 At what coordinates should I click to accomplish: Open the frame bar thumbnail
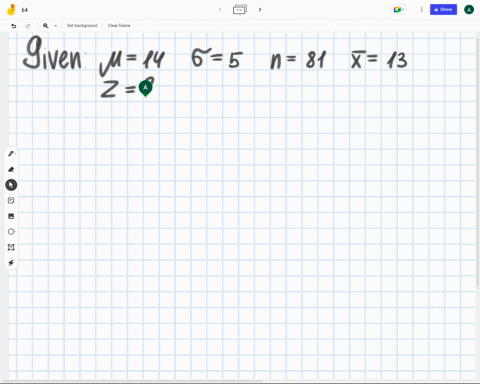tap(240, 10)
